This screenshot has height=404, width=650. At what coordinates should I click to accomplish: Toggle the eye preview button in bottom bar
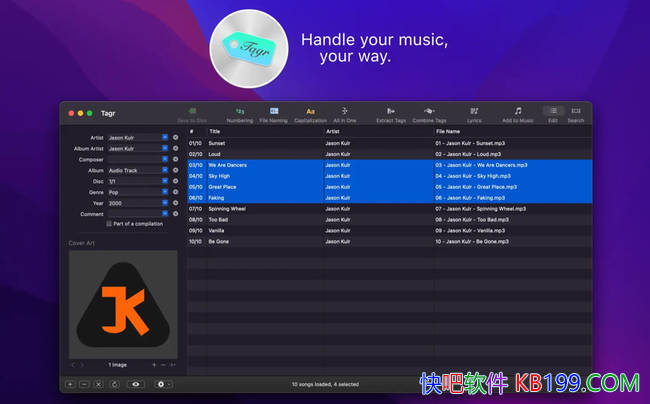[x=137, y=384]
